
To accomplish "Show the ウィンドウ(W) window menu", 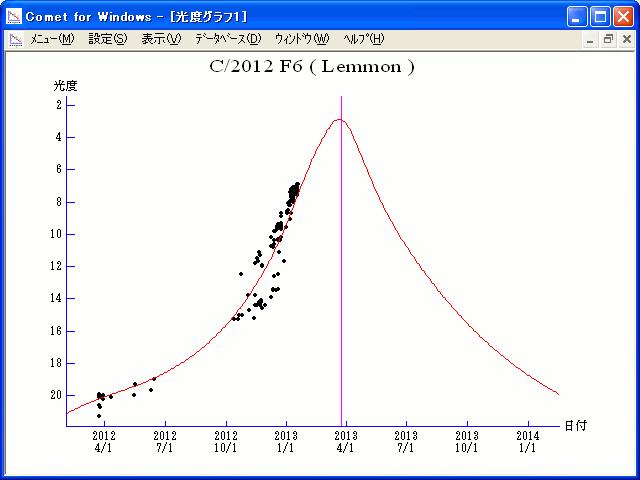I will tap(301, 40).
